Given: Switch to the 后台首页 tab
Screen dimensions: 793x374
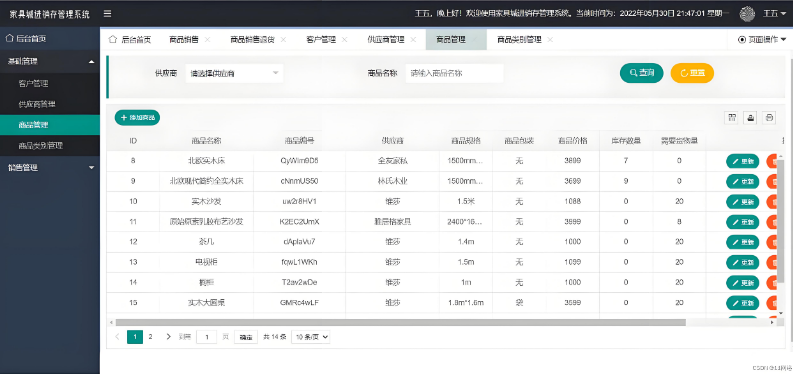Looking at the screenshot, I should 130,39.
